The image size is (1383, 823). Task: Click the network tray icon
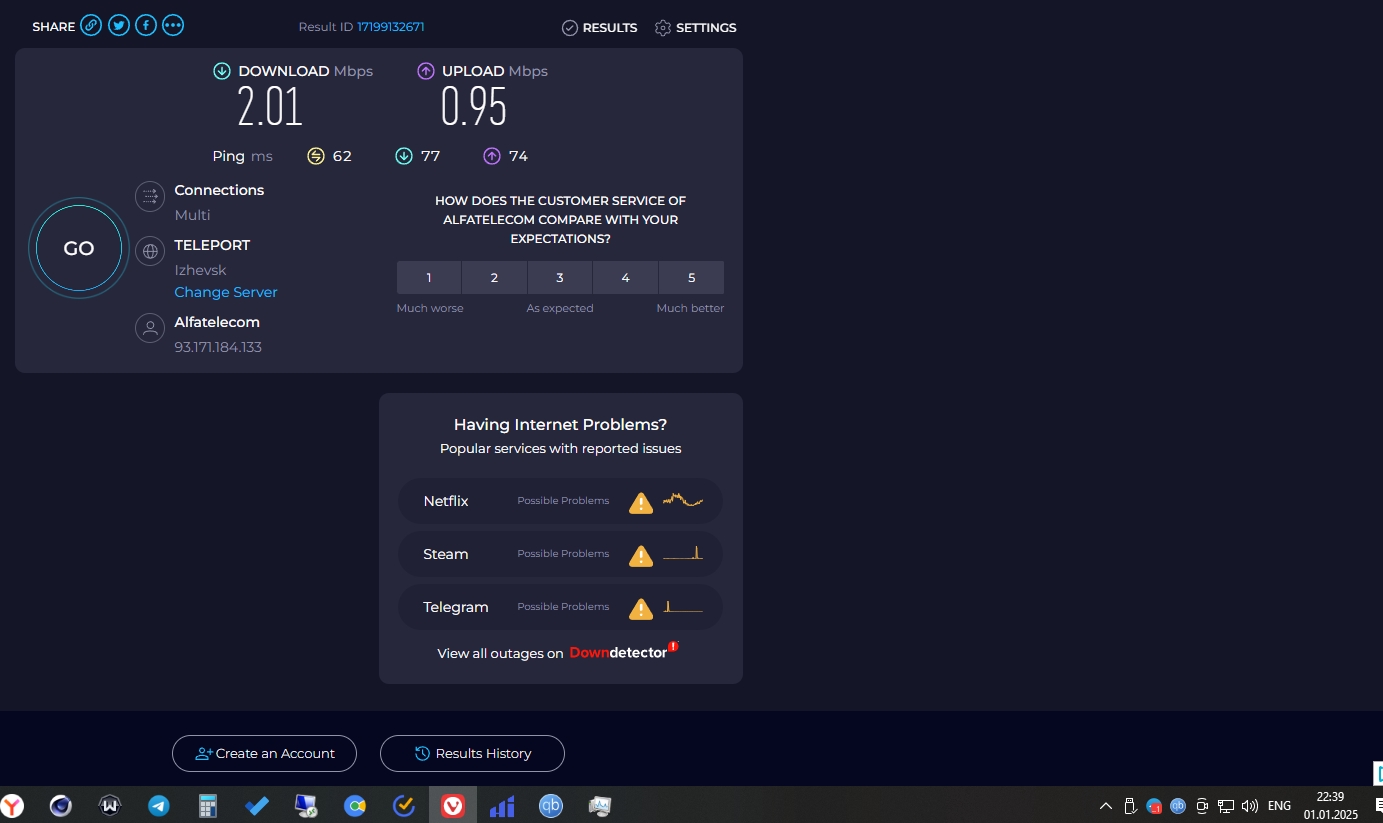pyautogui.click(x=1226, y=805)
